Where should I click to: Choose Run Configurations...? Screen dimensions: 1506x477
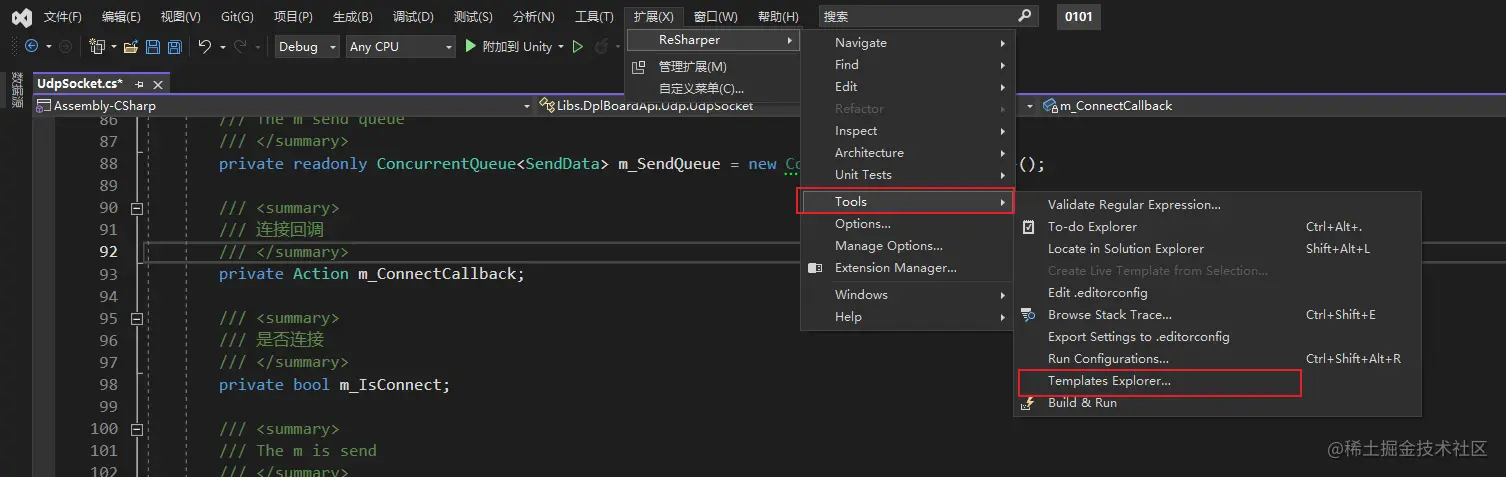pyautogui.click(x=1217, y=359)
